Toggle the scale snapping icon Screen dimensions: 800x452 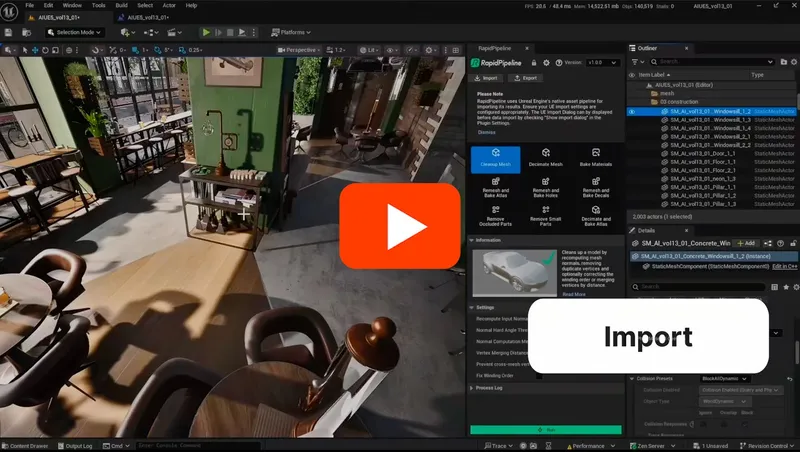point(182,50)
